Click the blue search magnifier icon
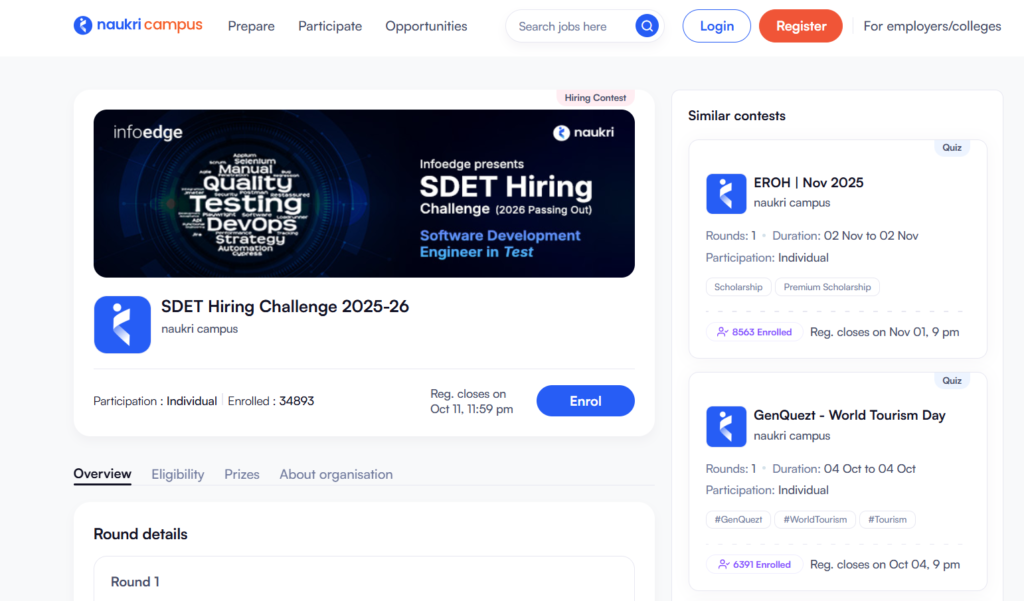 pyautogui.click(x=647, y=26)
